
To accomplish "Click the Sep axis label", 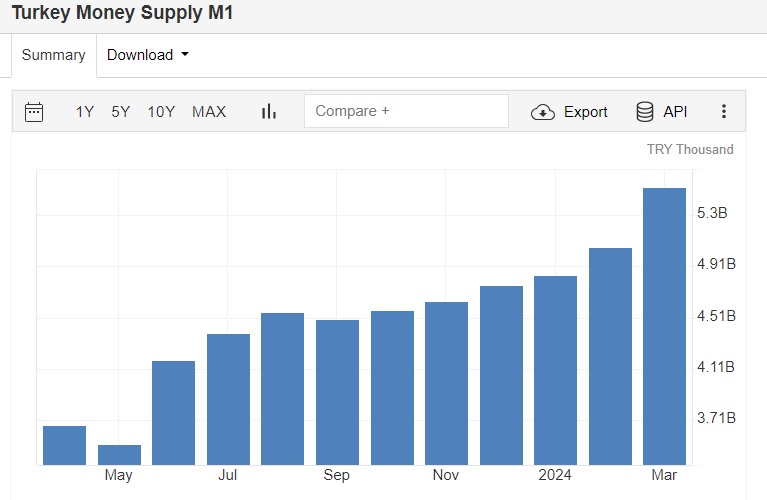I will pyautogui.click(x=337, y=475).
